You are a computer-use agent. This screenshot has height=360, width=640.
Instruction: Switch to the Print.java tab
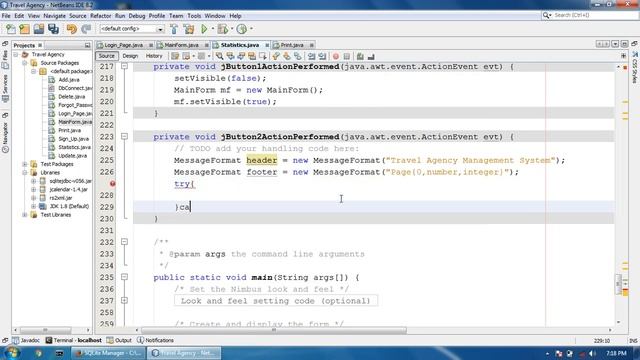(x=291, y=45)
